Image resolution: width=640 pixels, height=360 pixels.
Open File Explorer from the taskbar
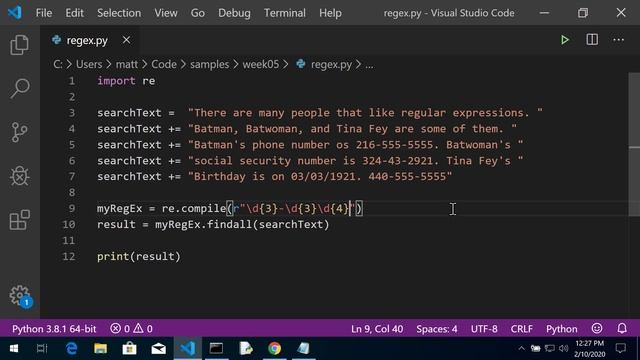(x=100, y=348)
